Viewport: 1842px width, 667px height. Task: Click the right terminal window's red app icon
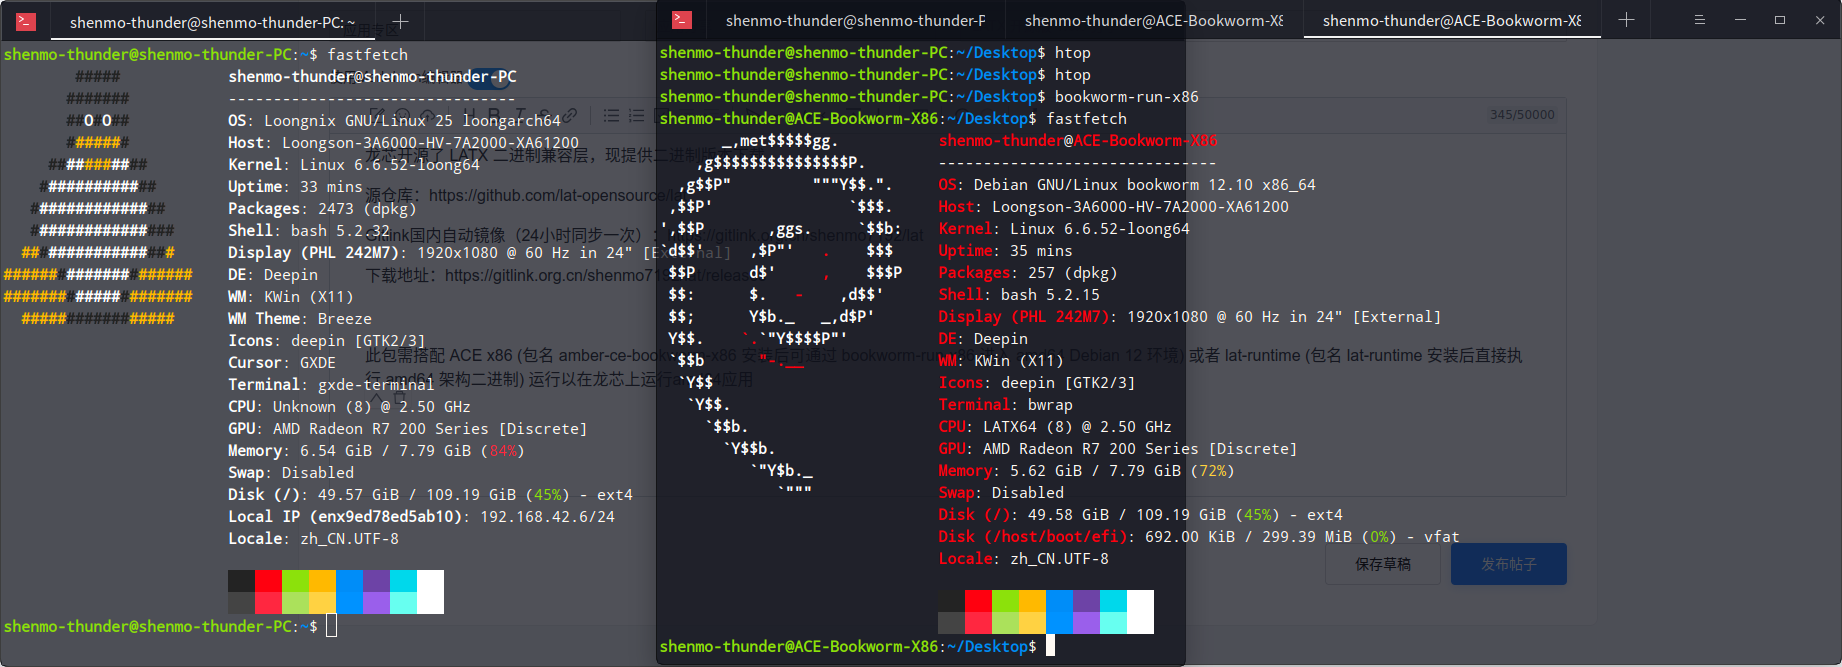682,20
